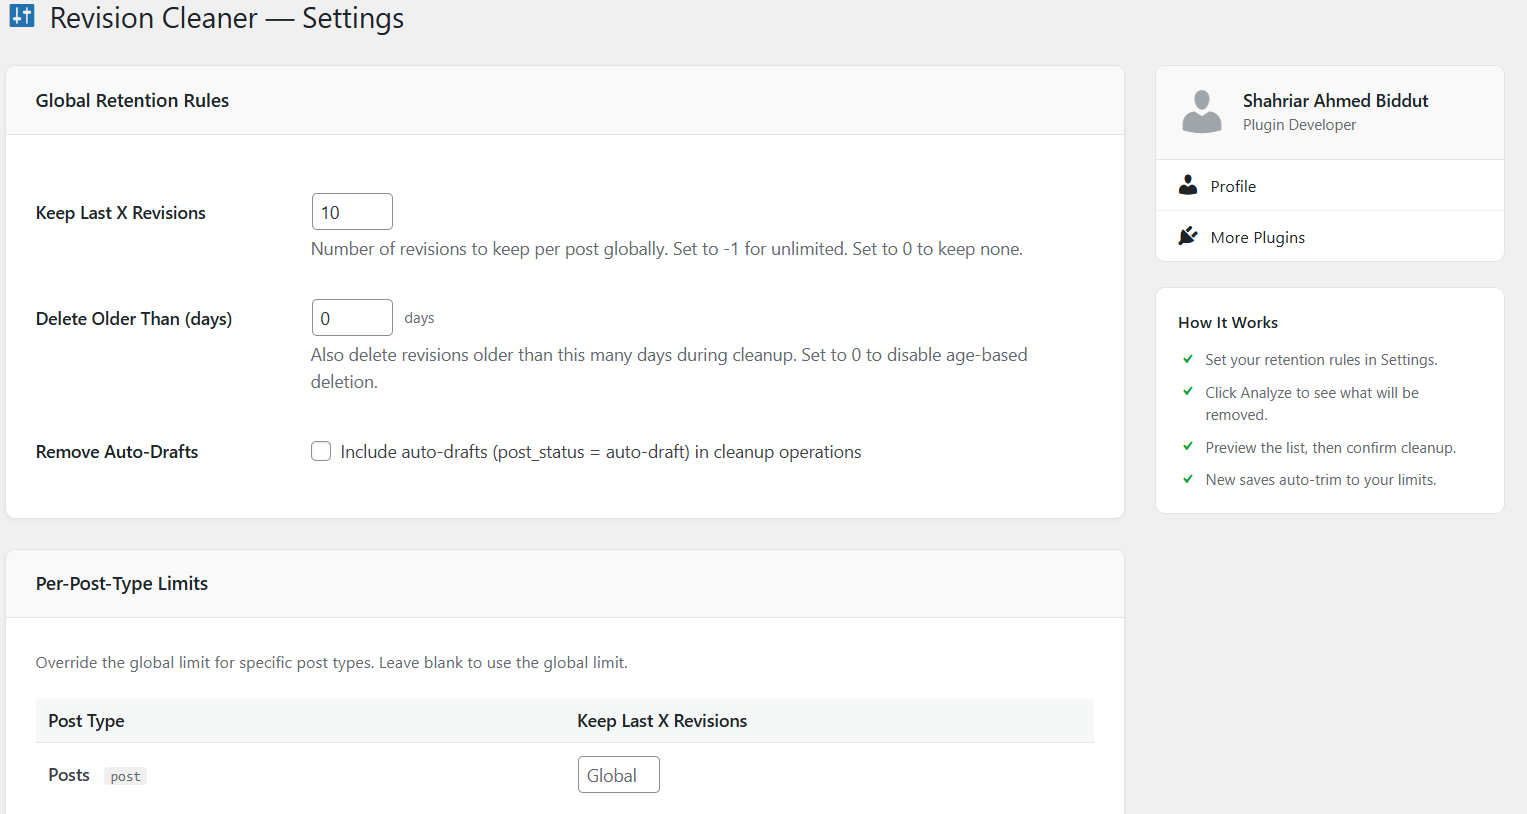Click the checkmark next to 'Set your retention rules'
This screenshot has height=814, width=1527.
point(1188,359)
